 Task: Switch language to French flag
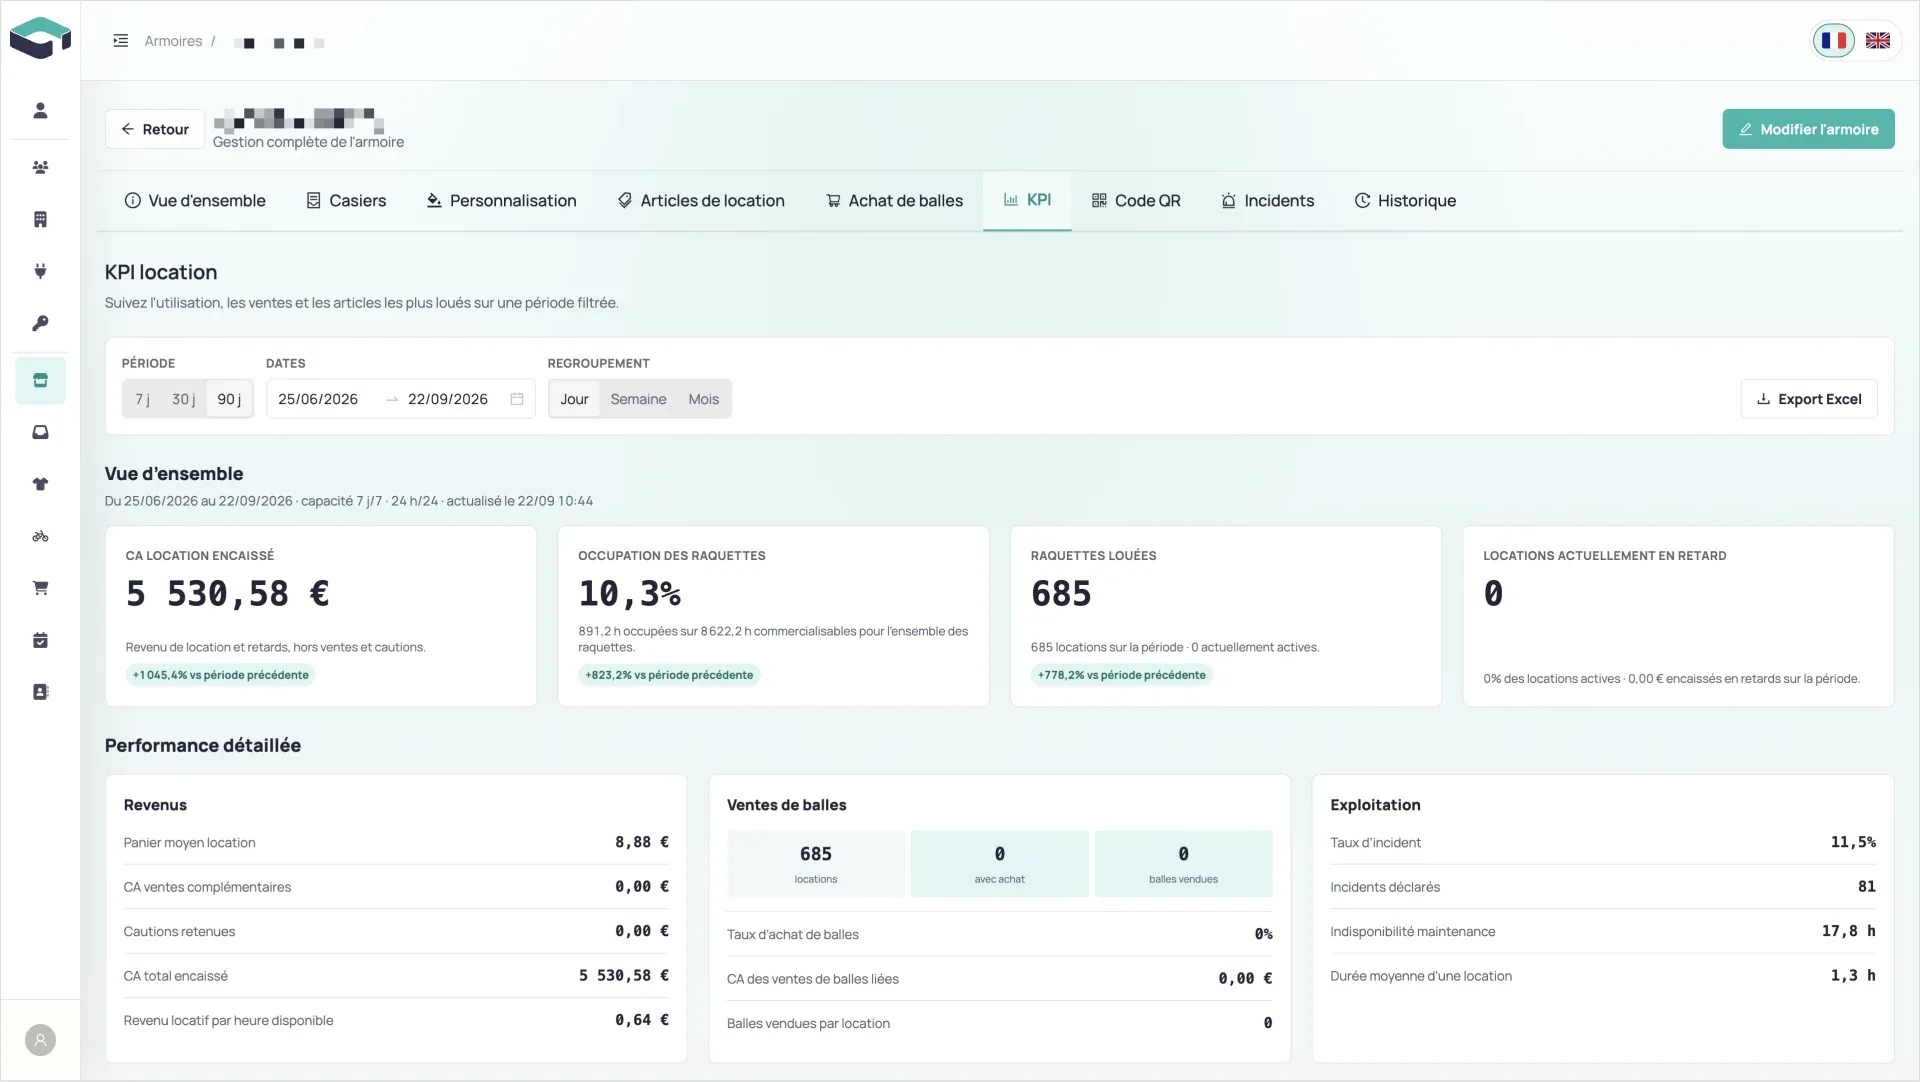pos(1834,41)
